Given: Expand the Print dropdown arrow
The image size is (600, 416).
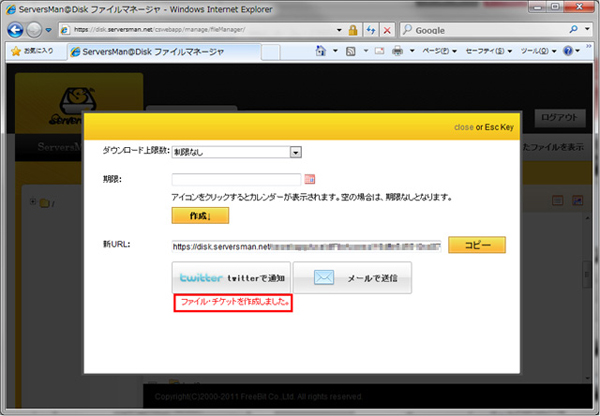Looking at the screenshot, I should click(x=412, y=51).
